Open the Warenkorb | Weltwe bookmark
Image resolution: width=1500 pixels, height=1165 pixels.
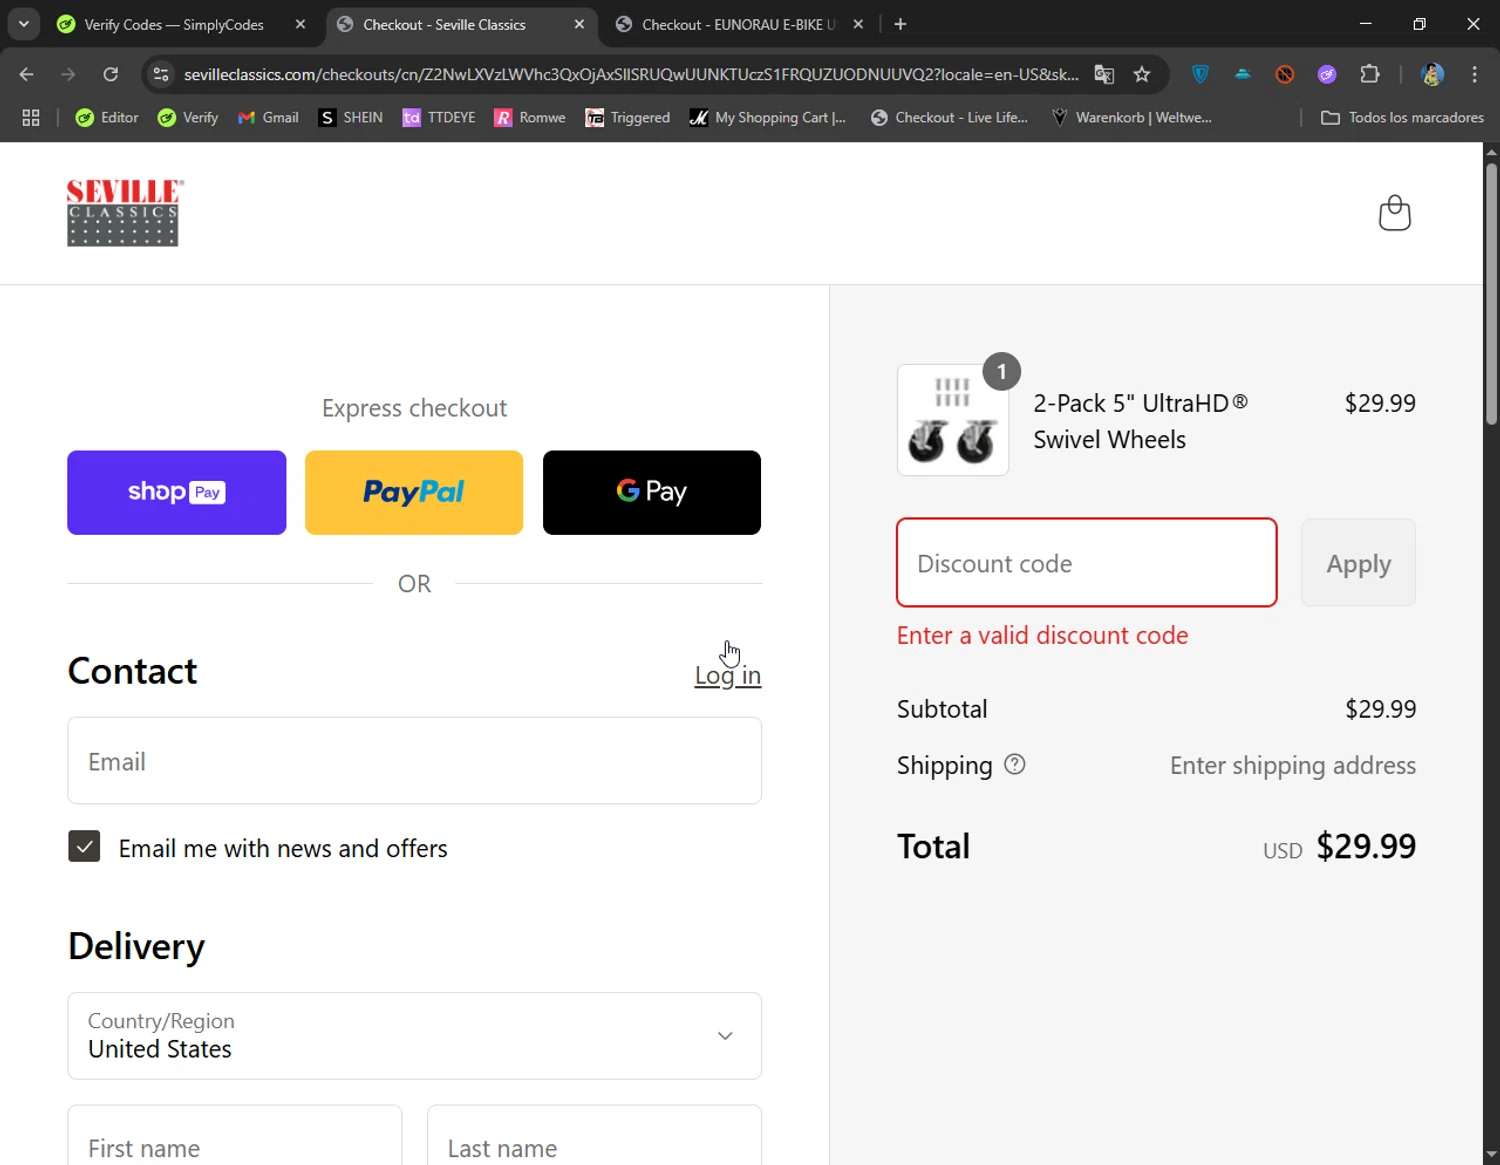coord(1131,118)
